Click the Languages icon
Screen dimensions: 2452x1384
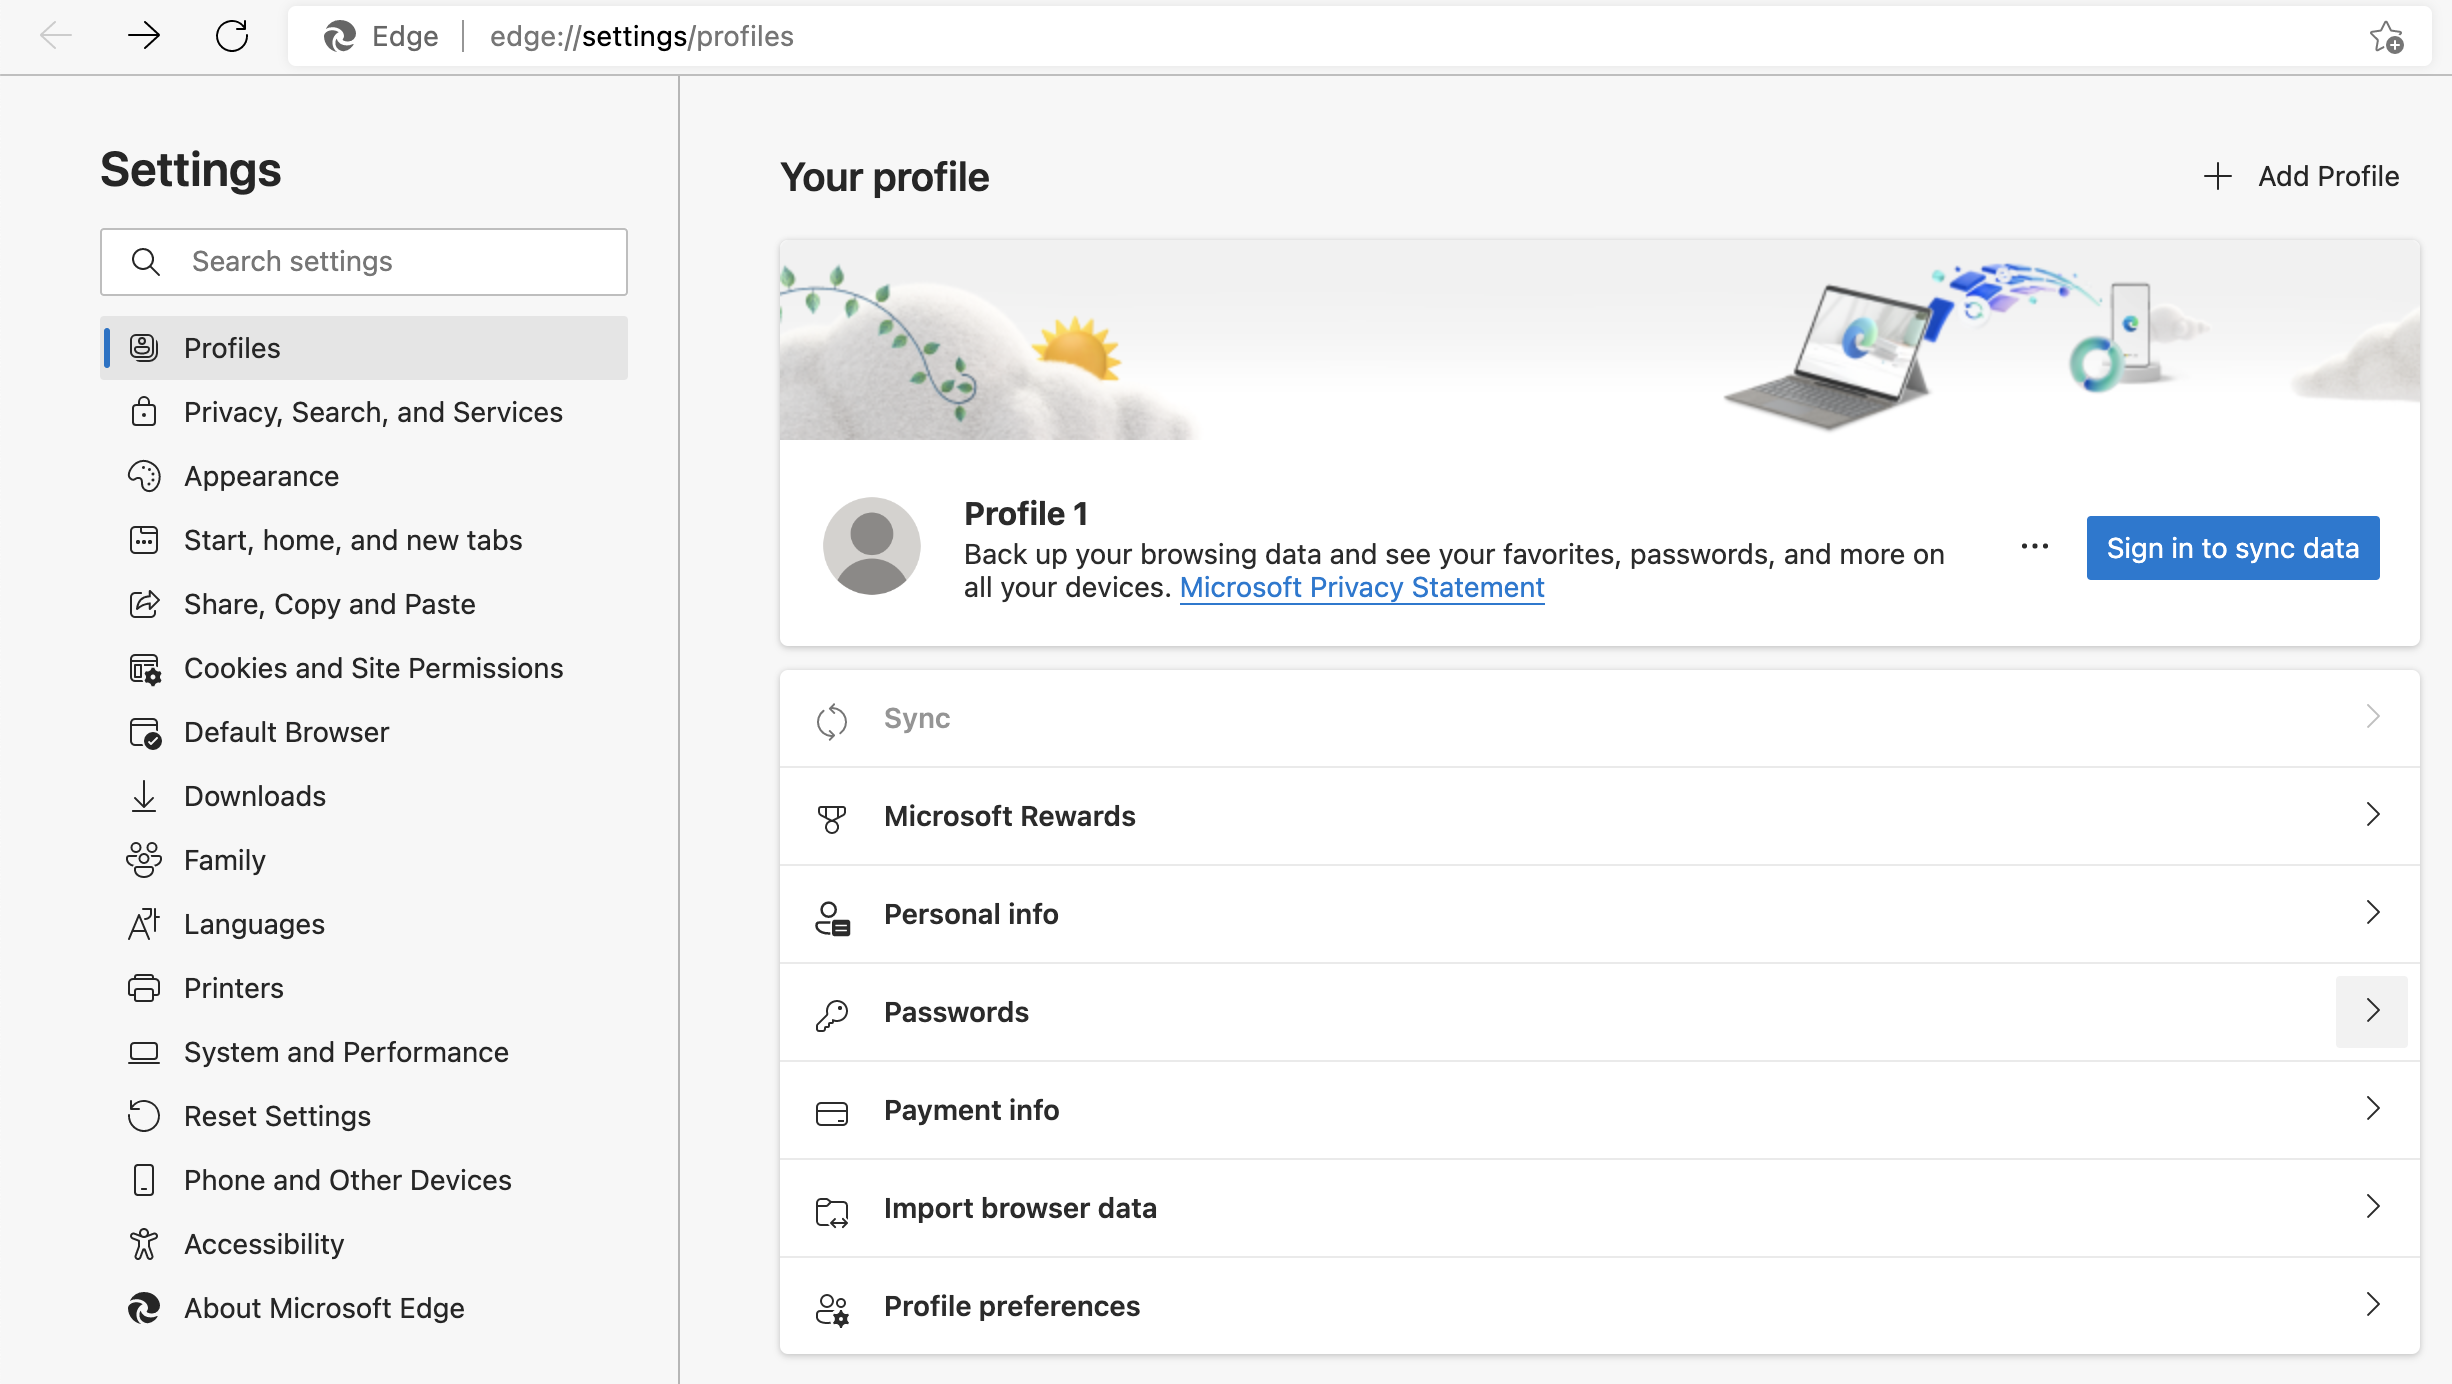coord(144,924)
